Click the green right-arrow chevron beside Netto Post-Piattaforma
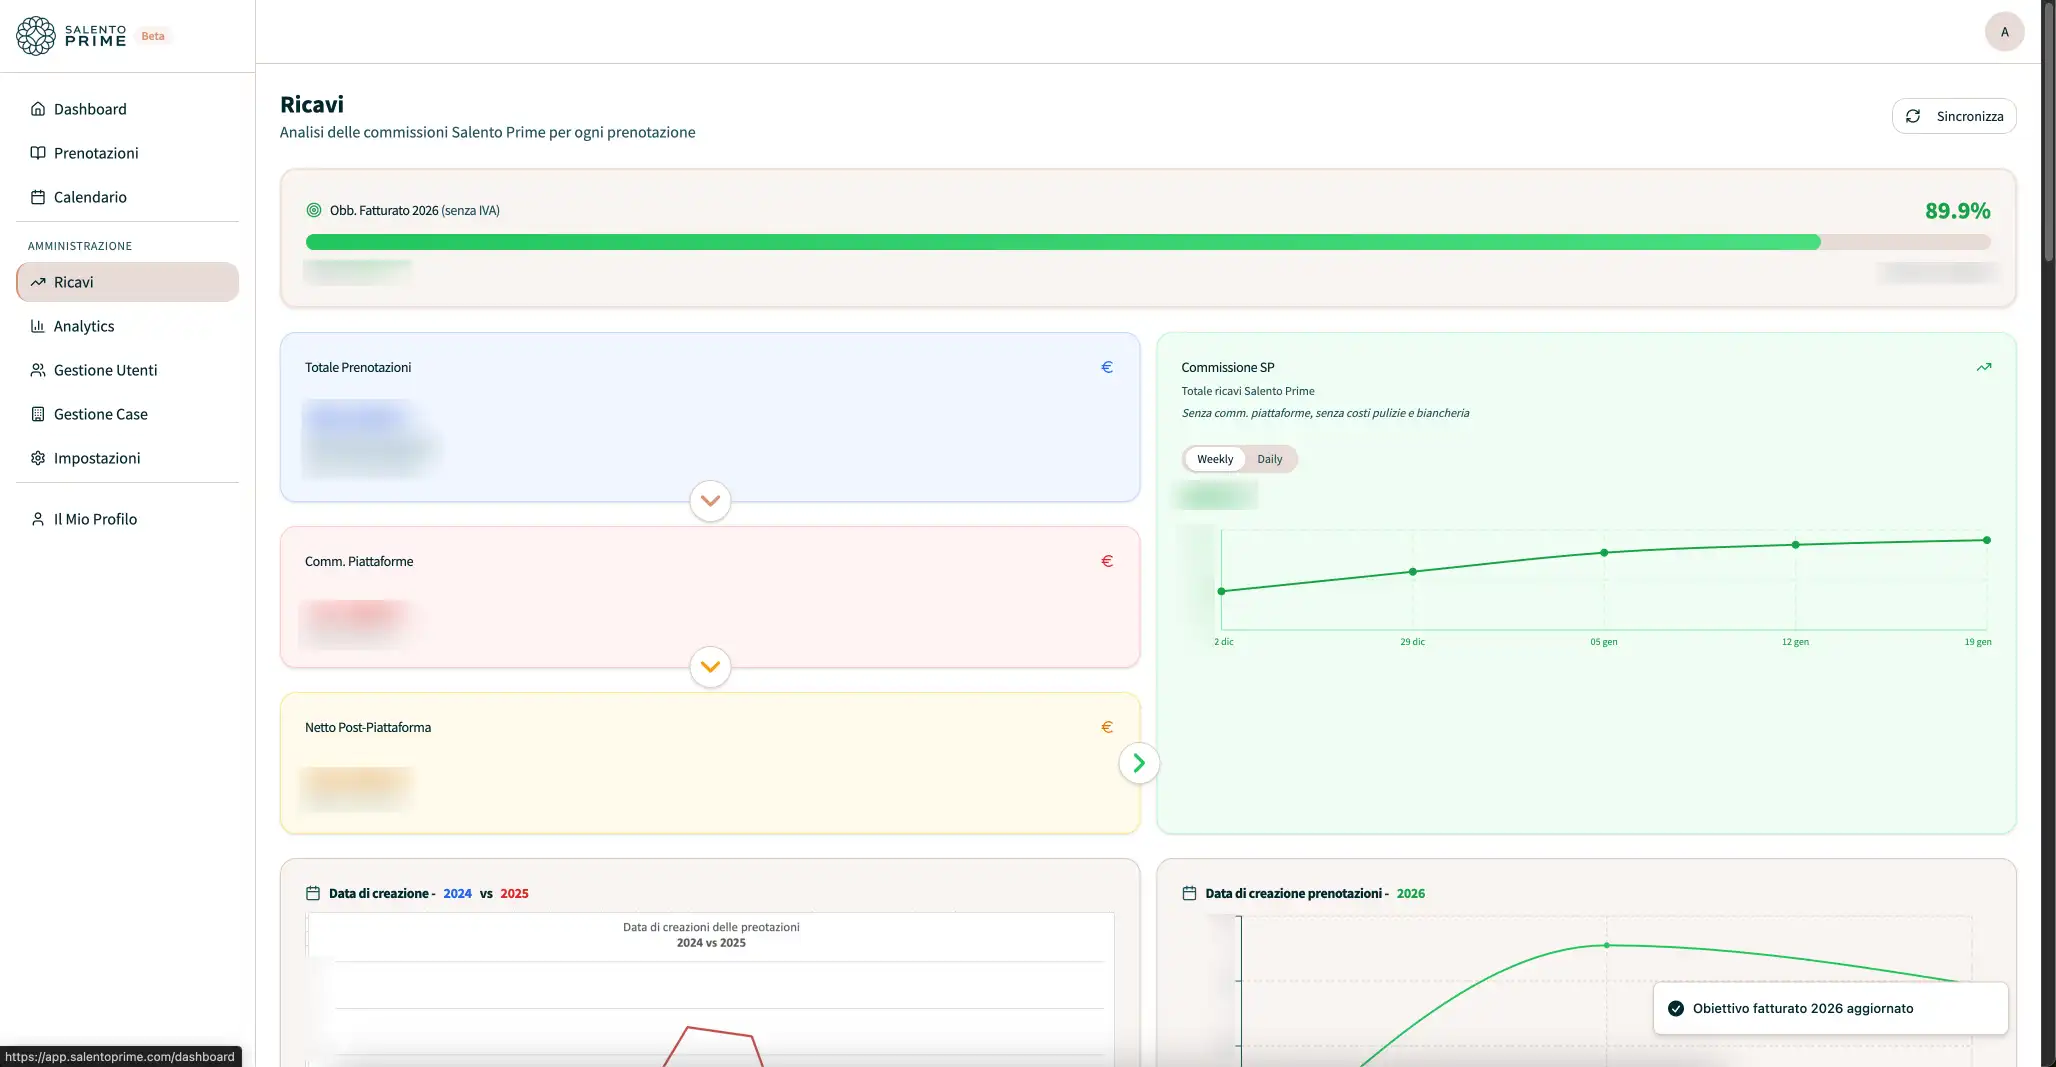The height and width of the screenshot is (1067, 2056). (1138, 763)
